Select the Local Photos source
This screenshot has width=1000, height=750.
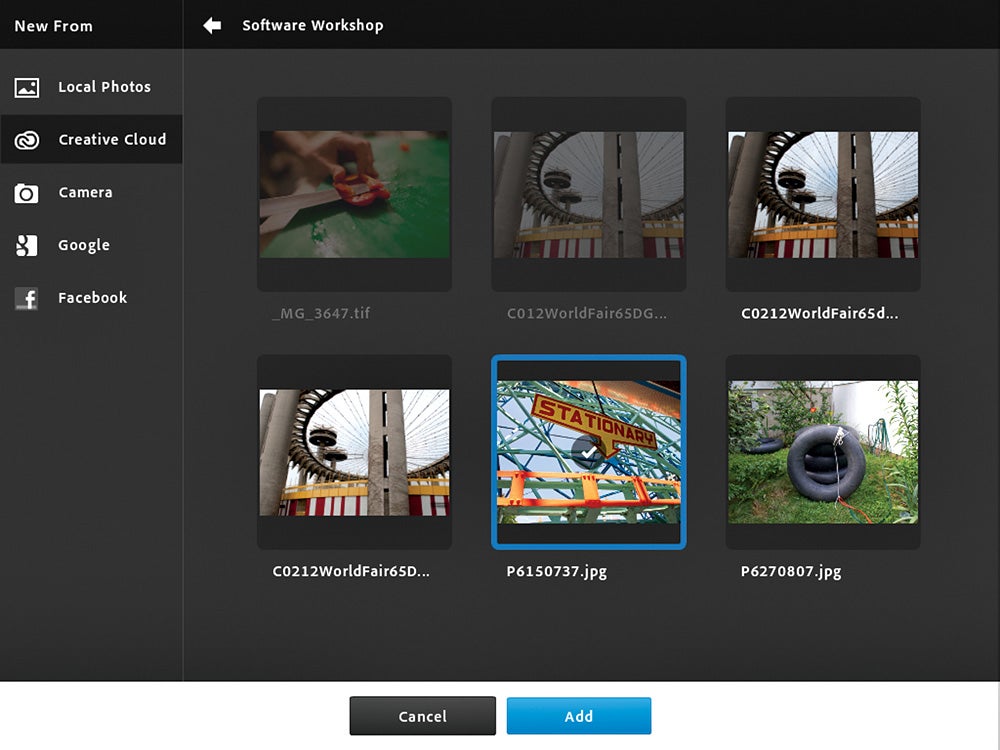point(104,87)
